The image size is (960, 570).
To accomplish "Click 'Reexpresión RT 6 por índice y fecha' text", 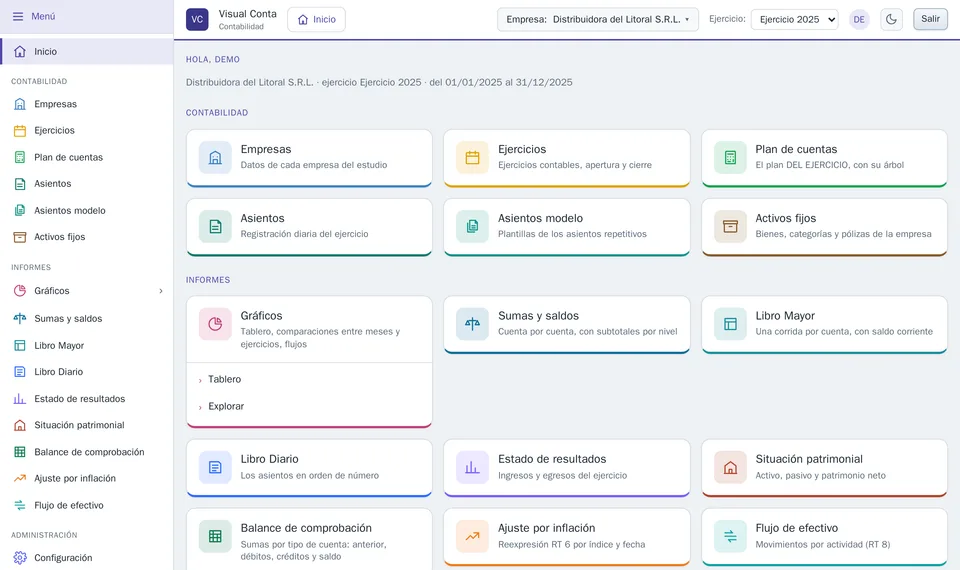I will click(x=571, y=544).
